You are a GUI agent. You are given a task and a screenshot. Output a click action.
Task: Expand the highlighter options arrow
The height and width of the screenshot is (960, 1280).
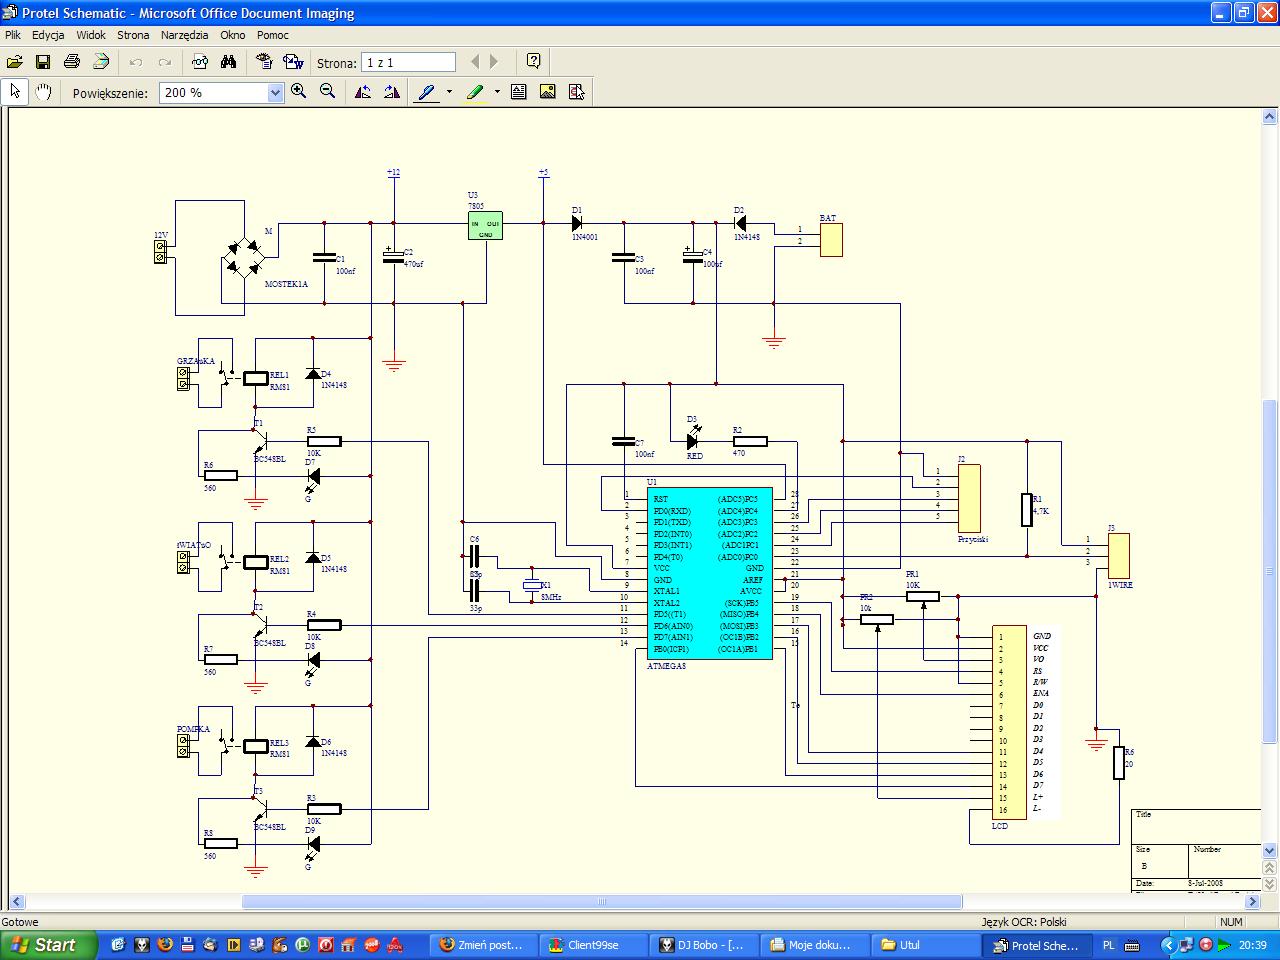497,92
